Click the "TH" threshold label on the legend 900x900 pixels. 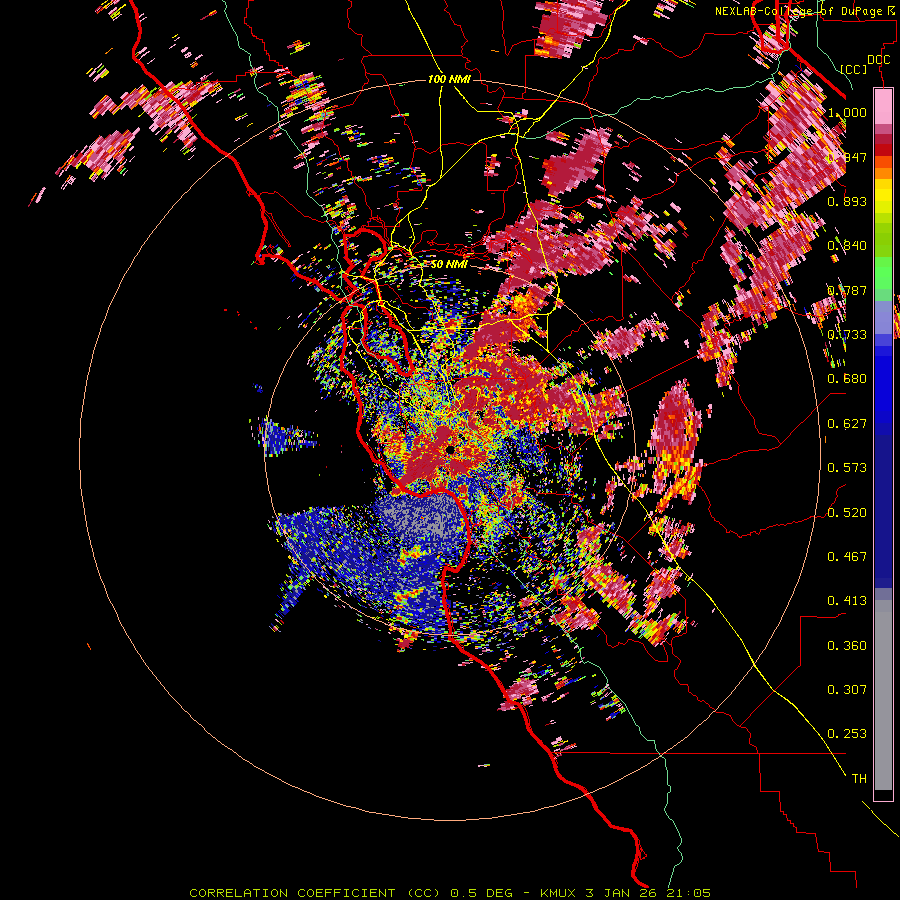(x=859, y=779)
